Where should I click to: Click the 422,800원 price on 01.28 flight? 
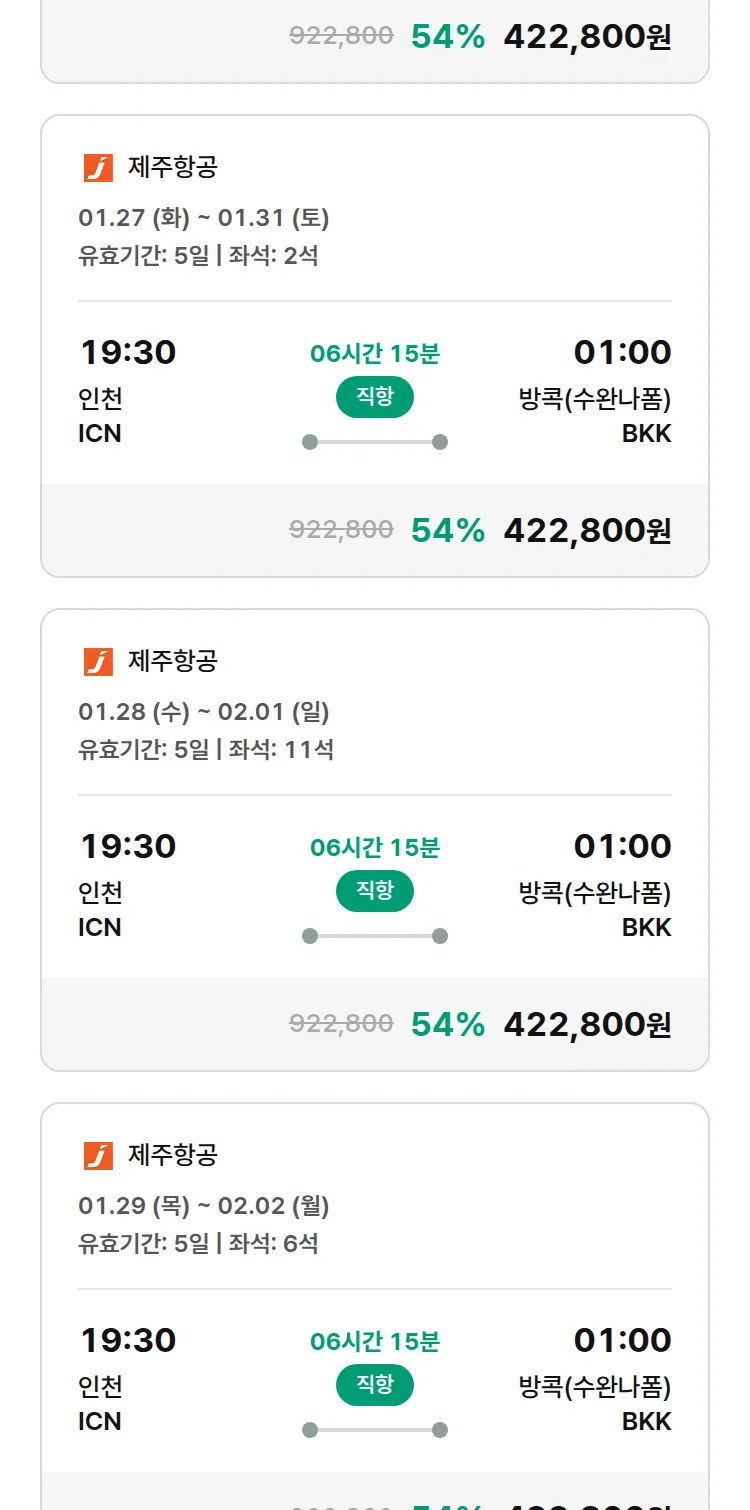click(x=587, y=1024)
